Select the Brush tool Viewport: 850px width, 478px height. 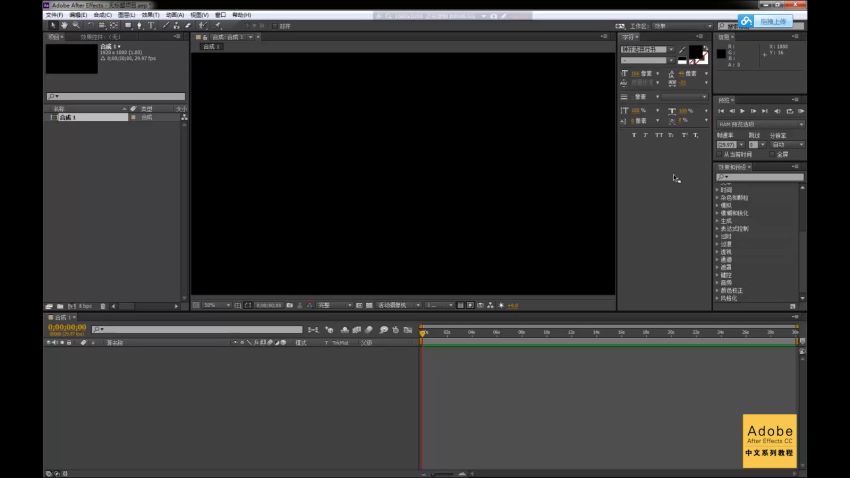pos(165,25)
